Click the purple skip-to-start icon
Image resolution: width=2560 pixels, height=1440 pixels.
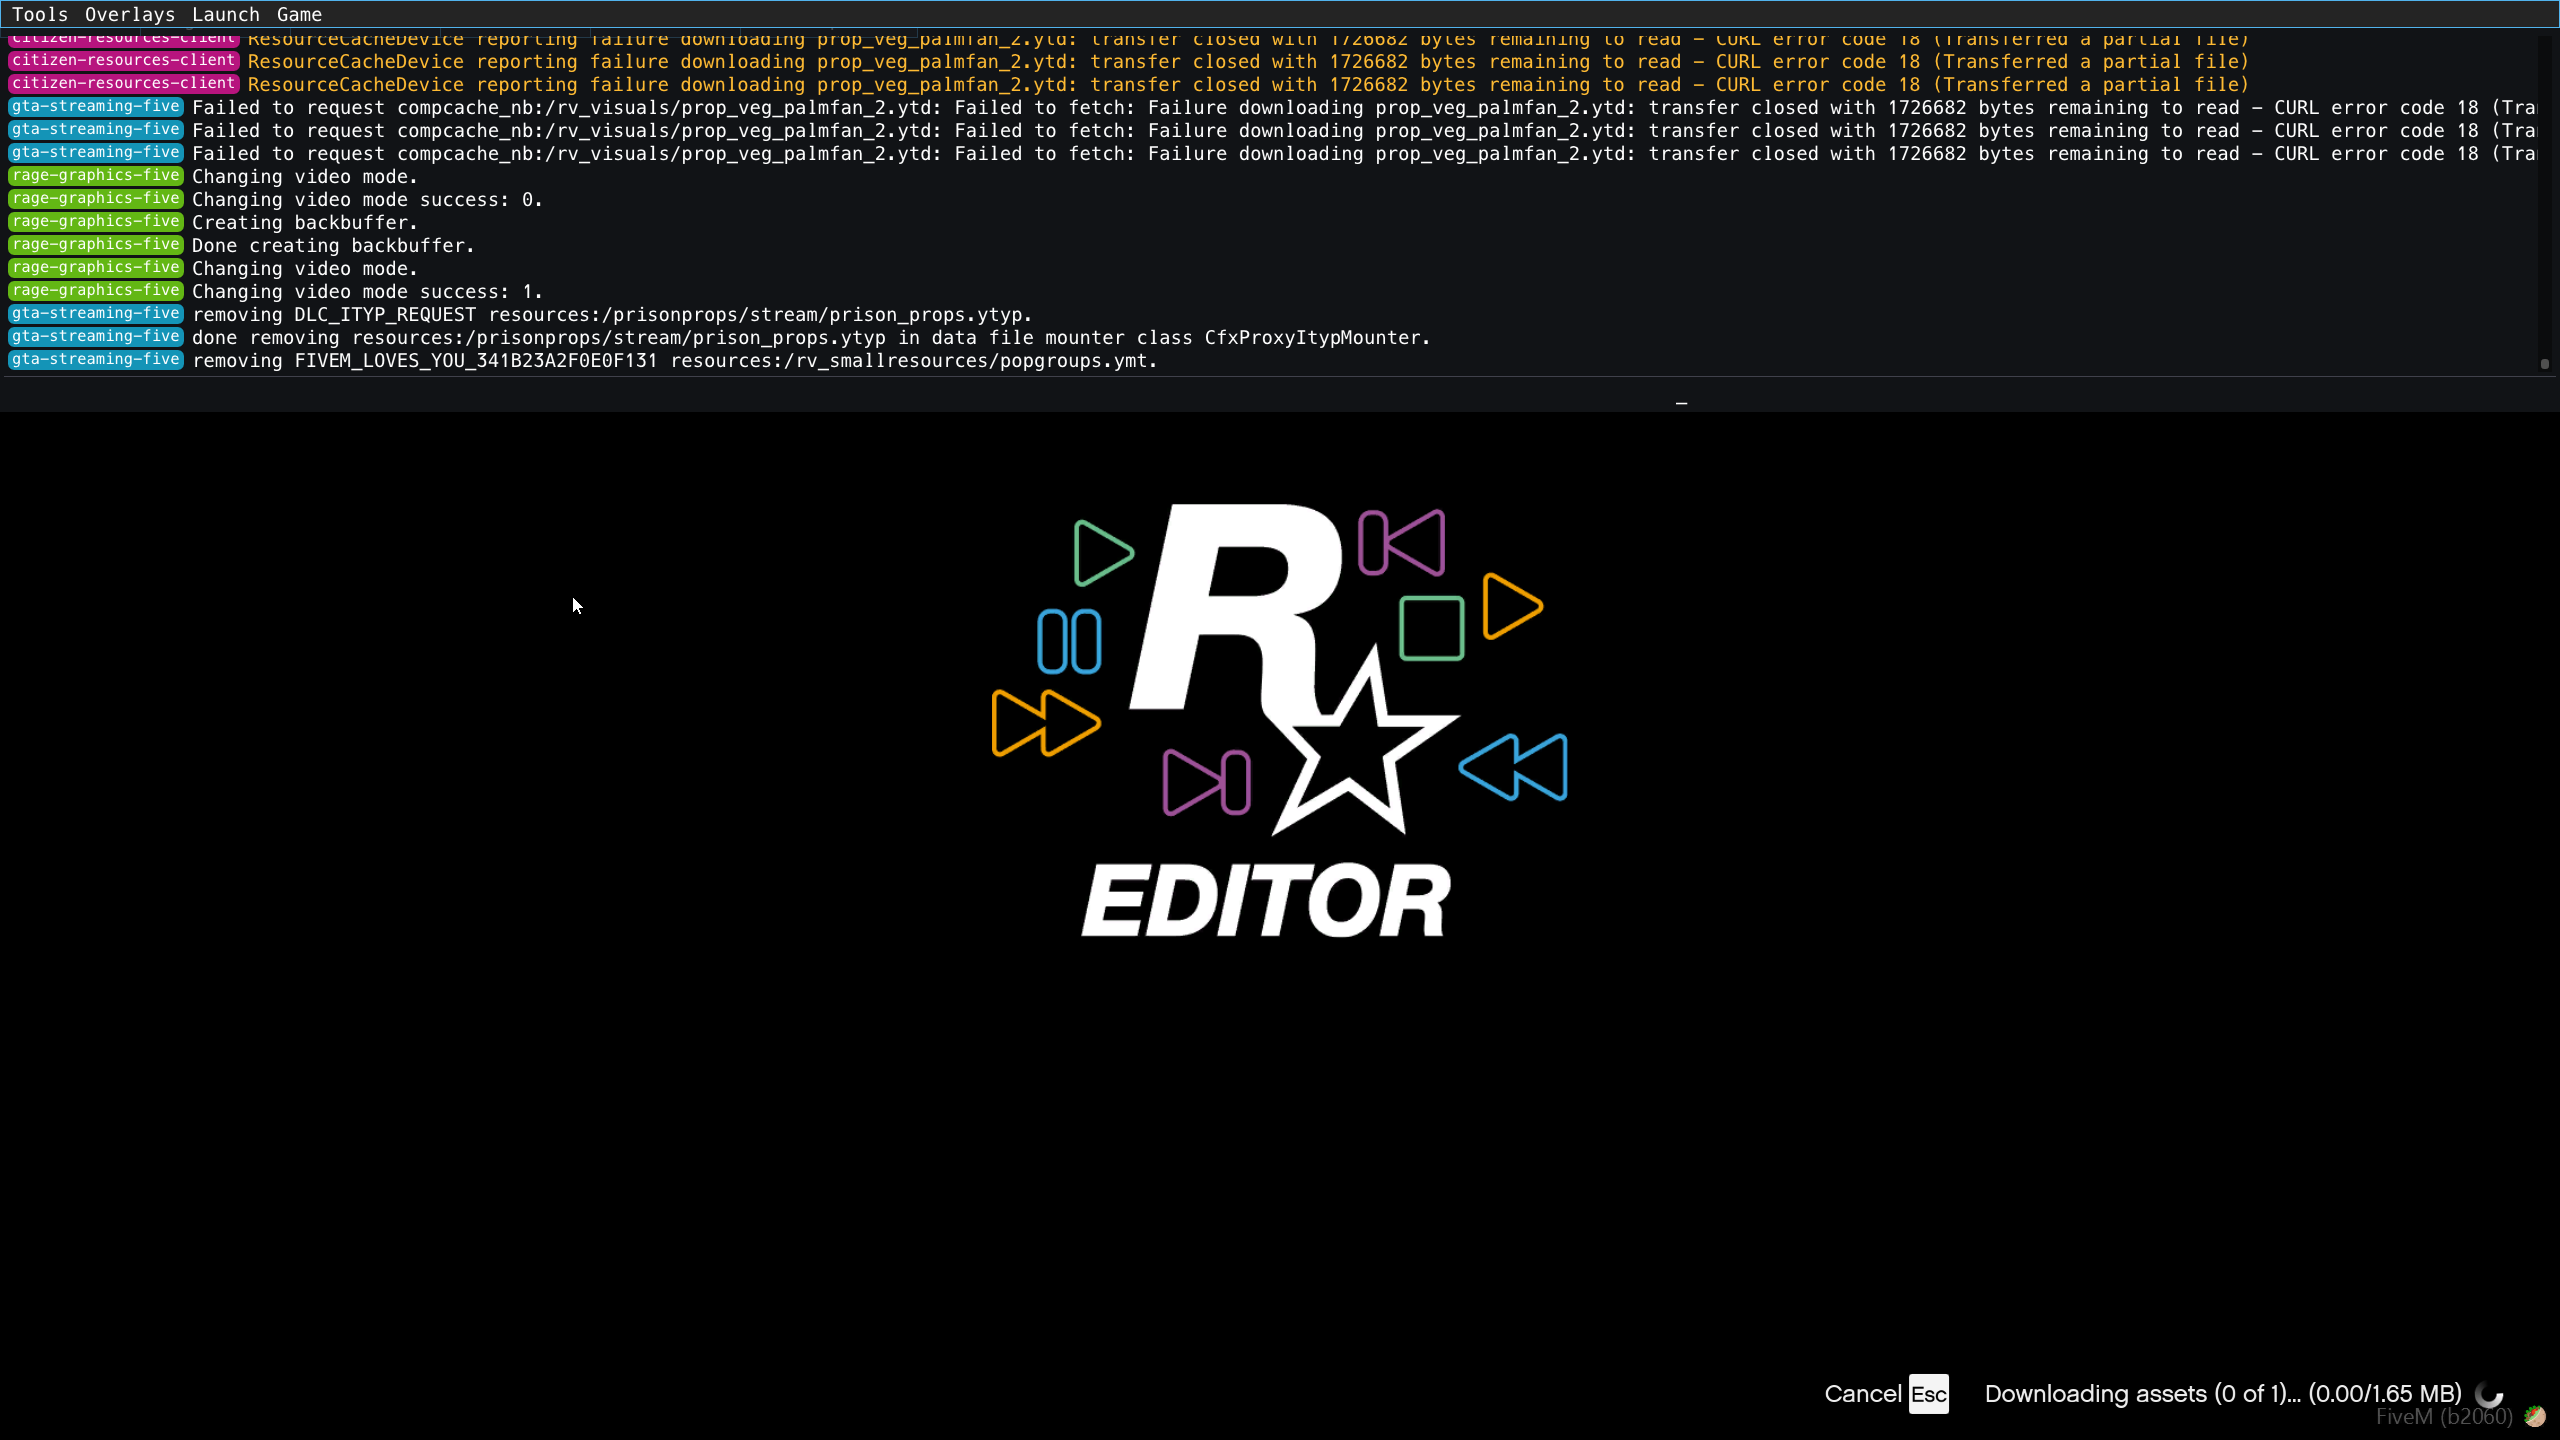1402,543
